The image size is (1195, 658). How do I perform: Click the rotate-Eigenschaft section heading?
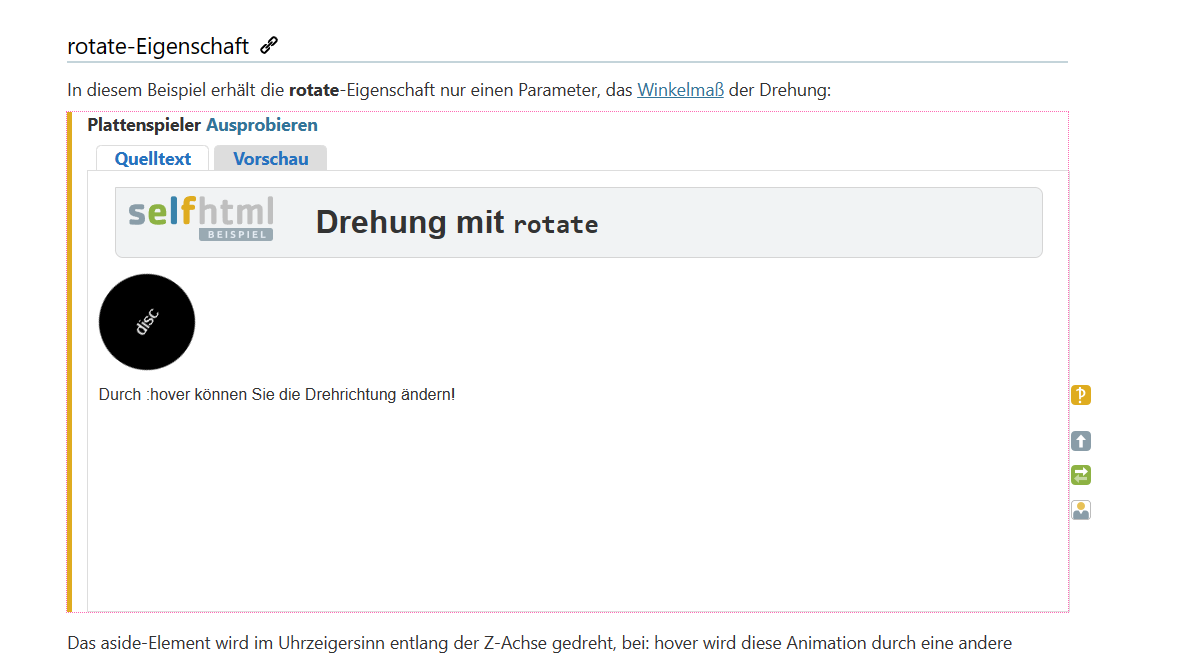158,46
